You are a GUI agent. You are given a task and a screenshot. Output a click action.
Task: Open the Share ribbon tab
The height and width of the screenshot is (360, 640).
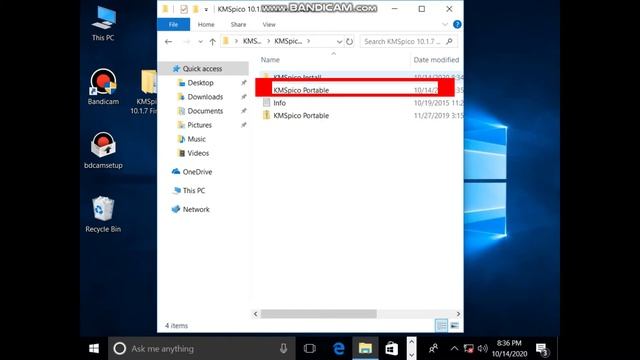[238, 24]
